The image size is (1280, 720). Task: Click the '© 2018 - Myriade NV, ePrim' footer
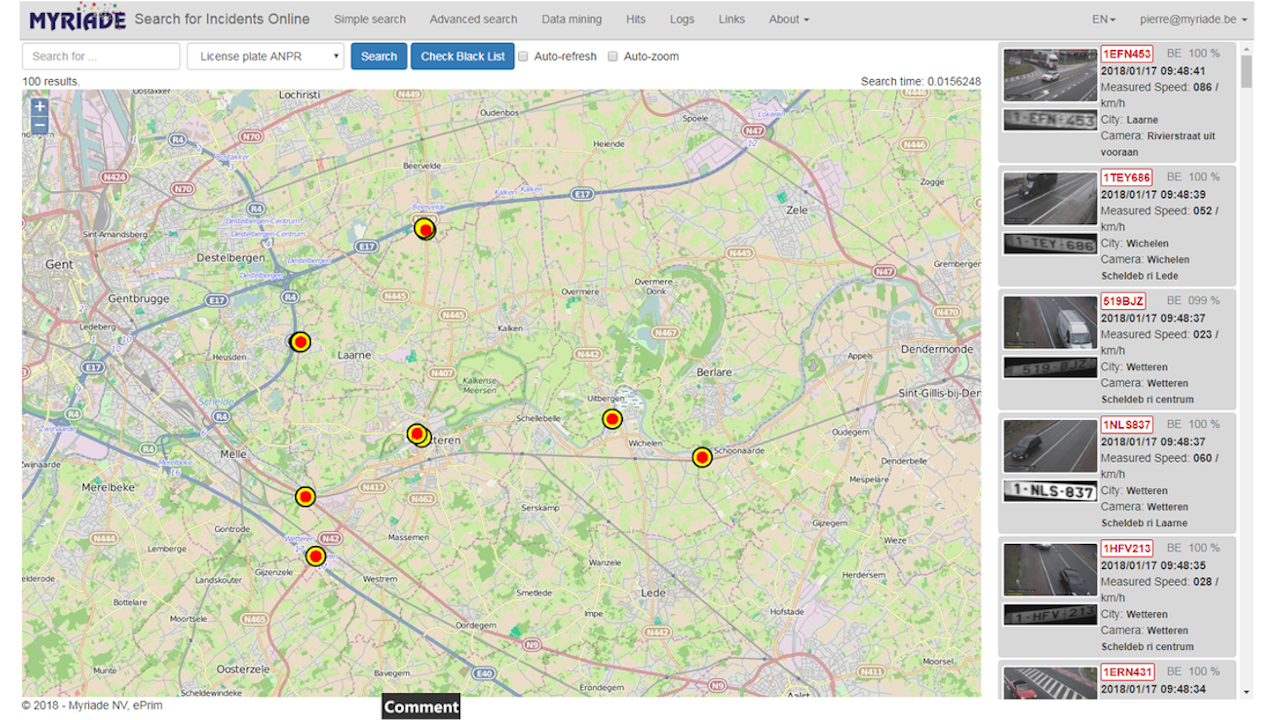pyautogui.click(x=92, y=706)
